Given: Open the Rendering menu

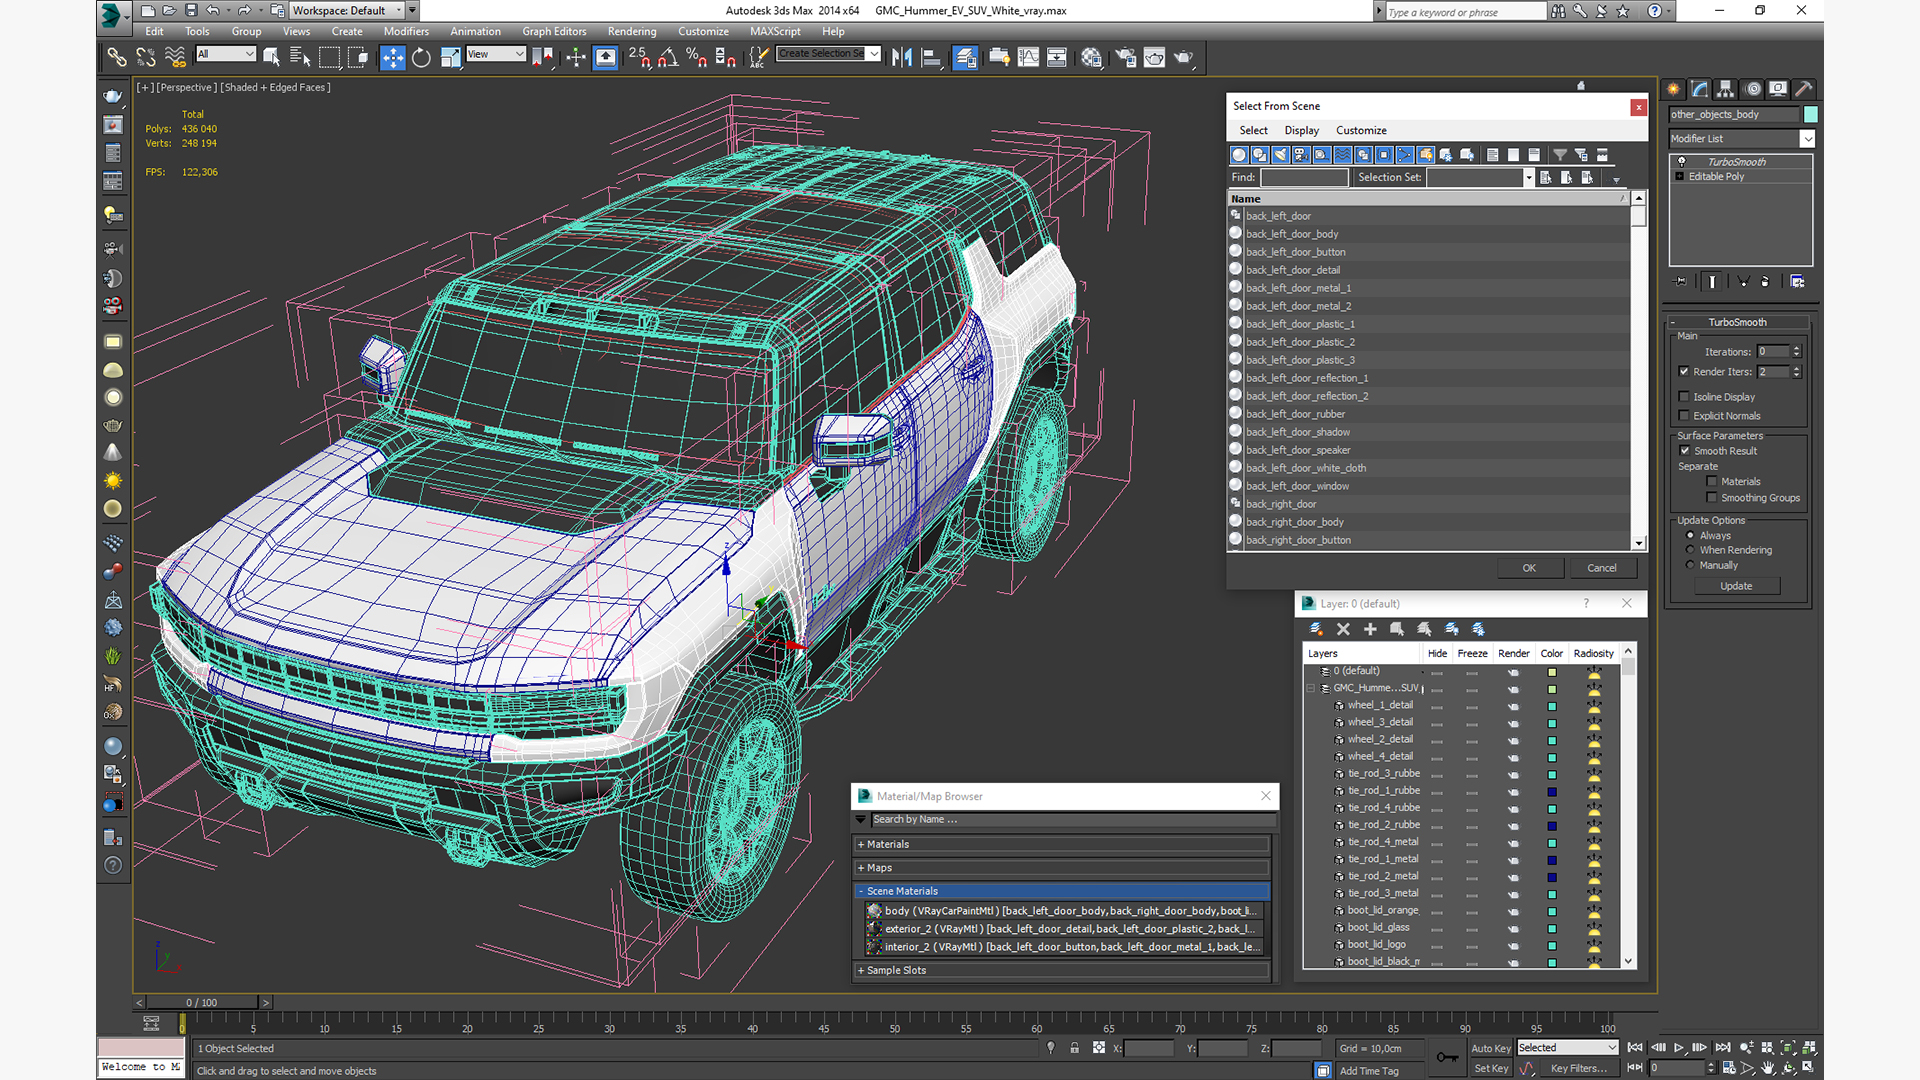Looking at the screenshot, I should point(632,31).
